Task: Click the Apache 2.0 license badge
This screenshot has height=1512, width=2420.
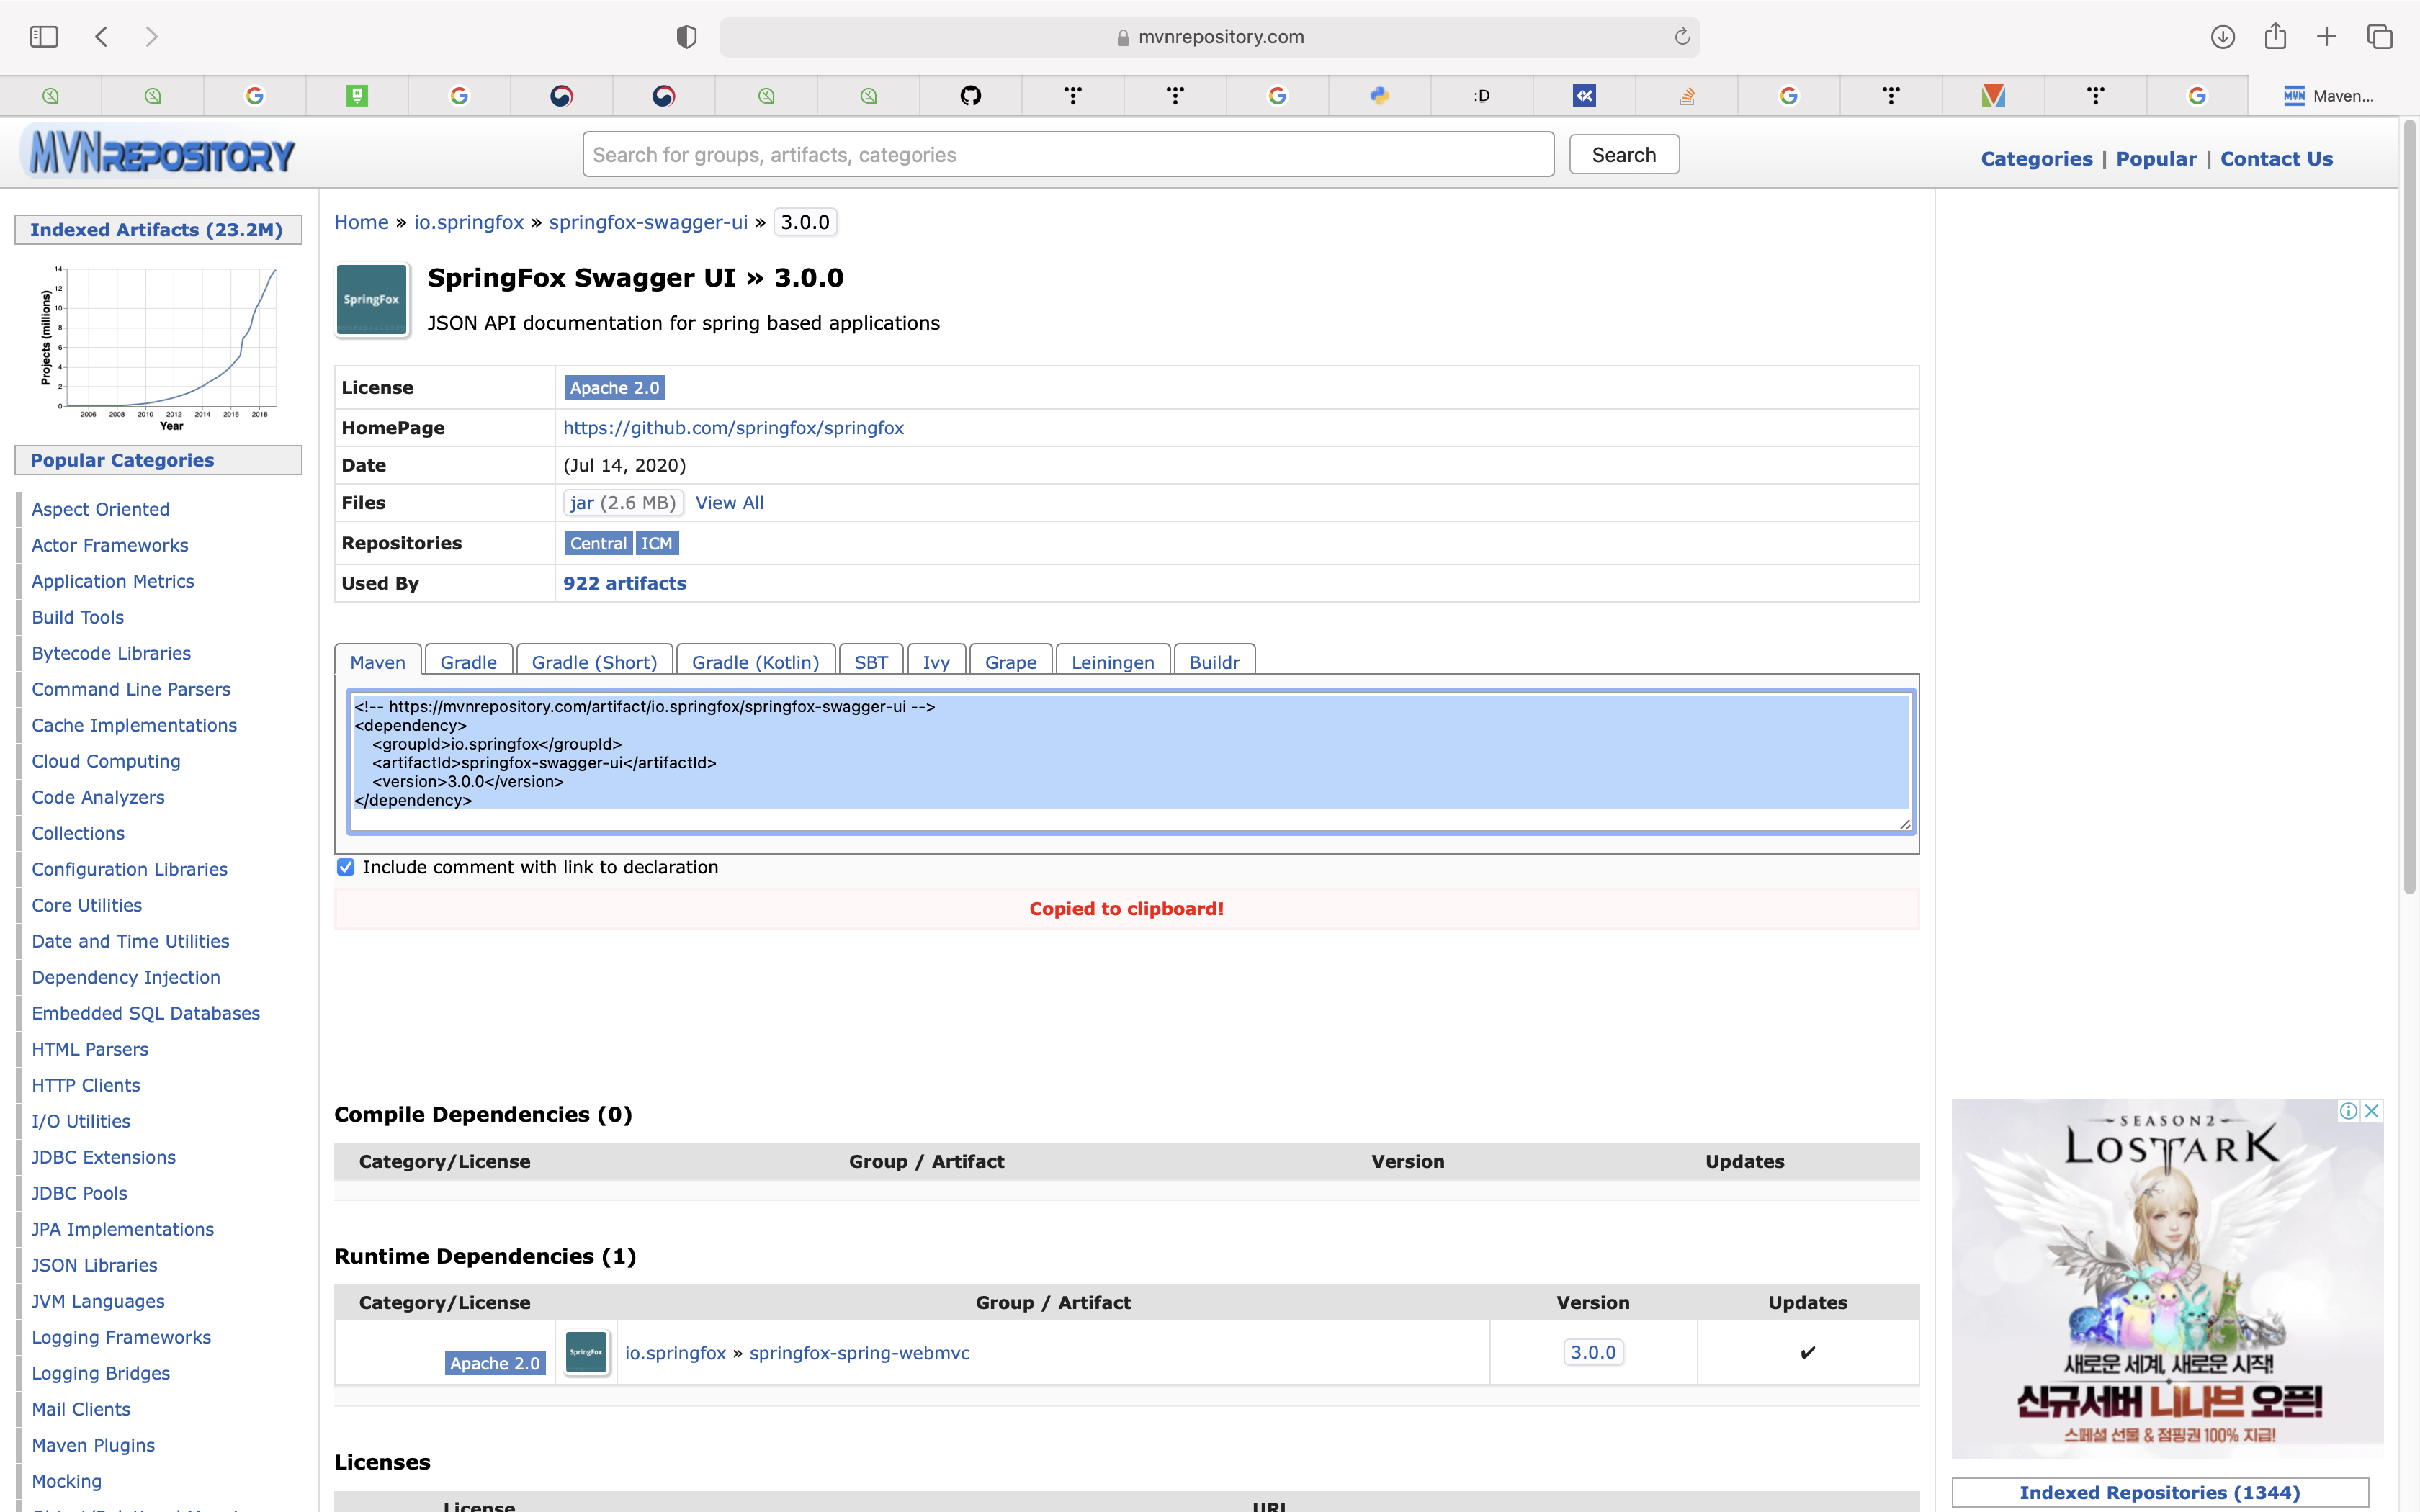Action: point(614,387)
